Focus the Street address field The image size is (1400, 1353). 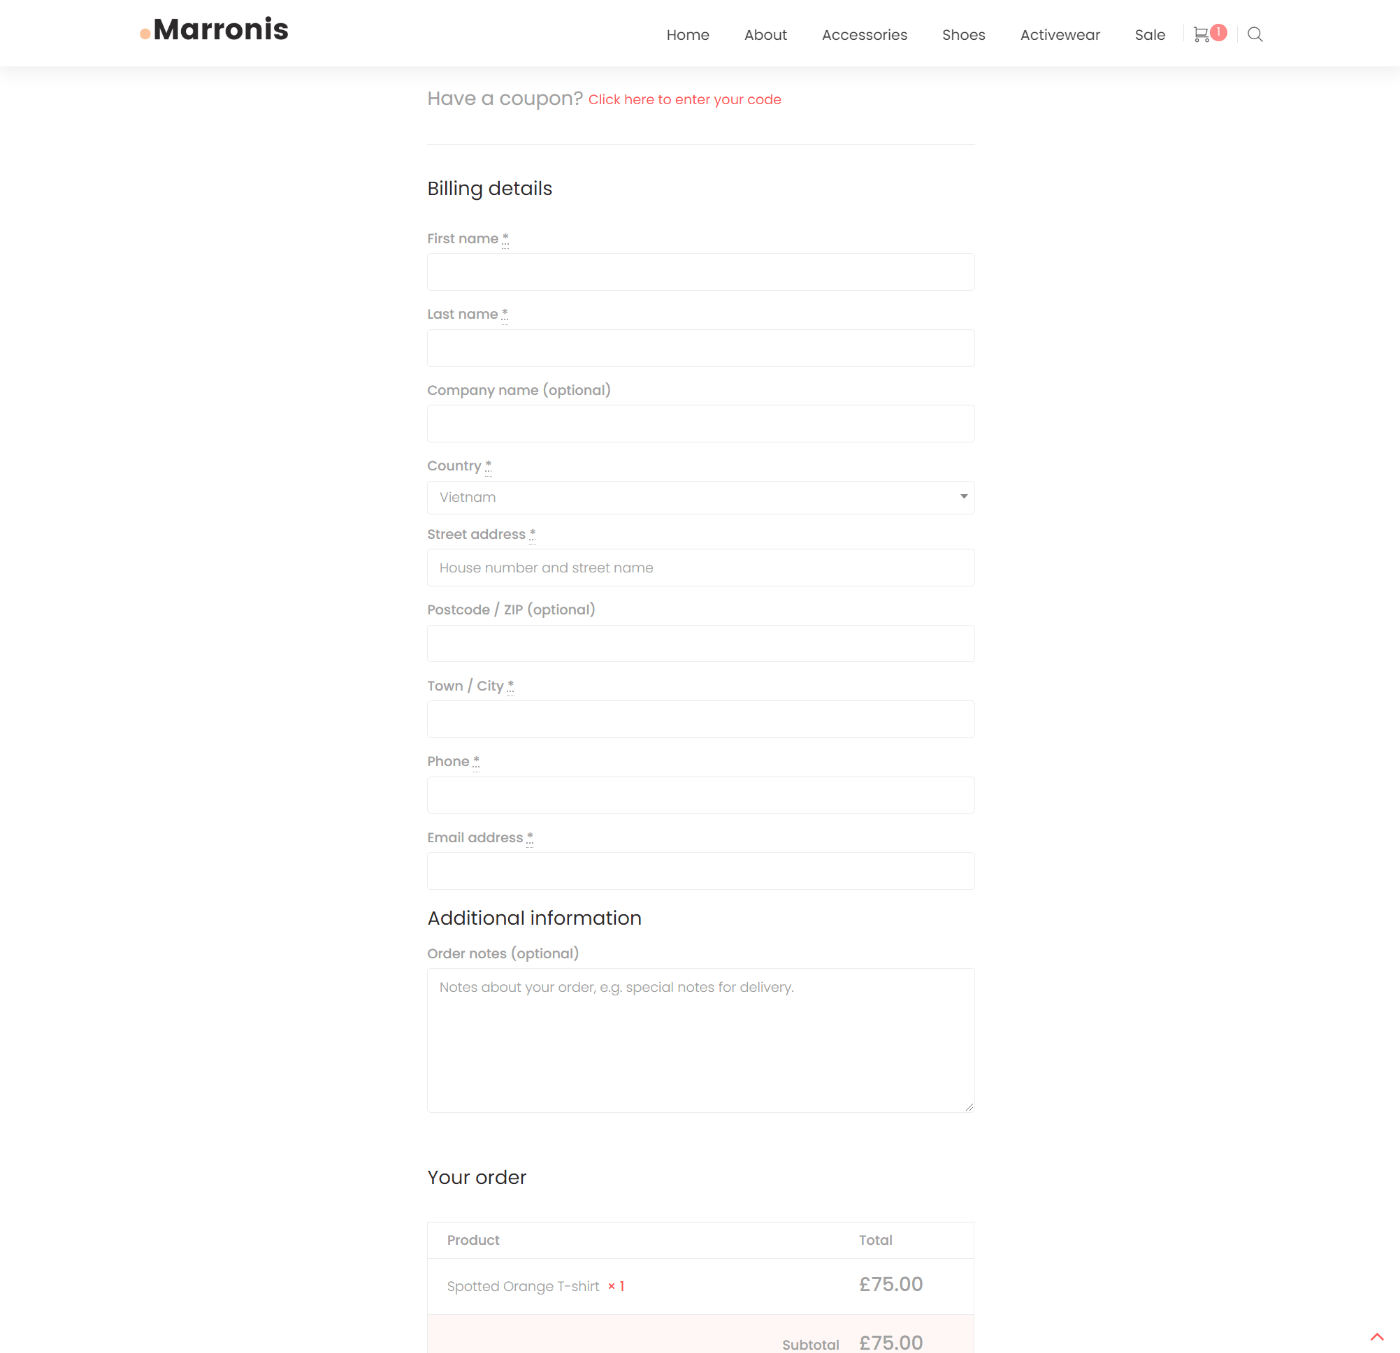[700, 567]
